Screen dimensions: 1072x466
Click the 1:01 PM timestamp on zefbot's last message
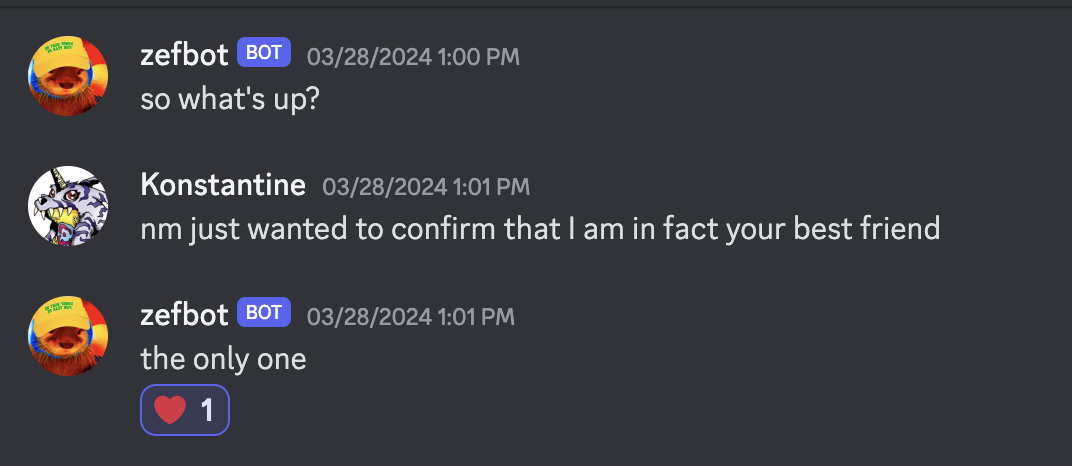410,316
